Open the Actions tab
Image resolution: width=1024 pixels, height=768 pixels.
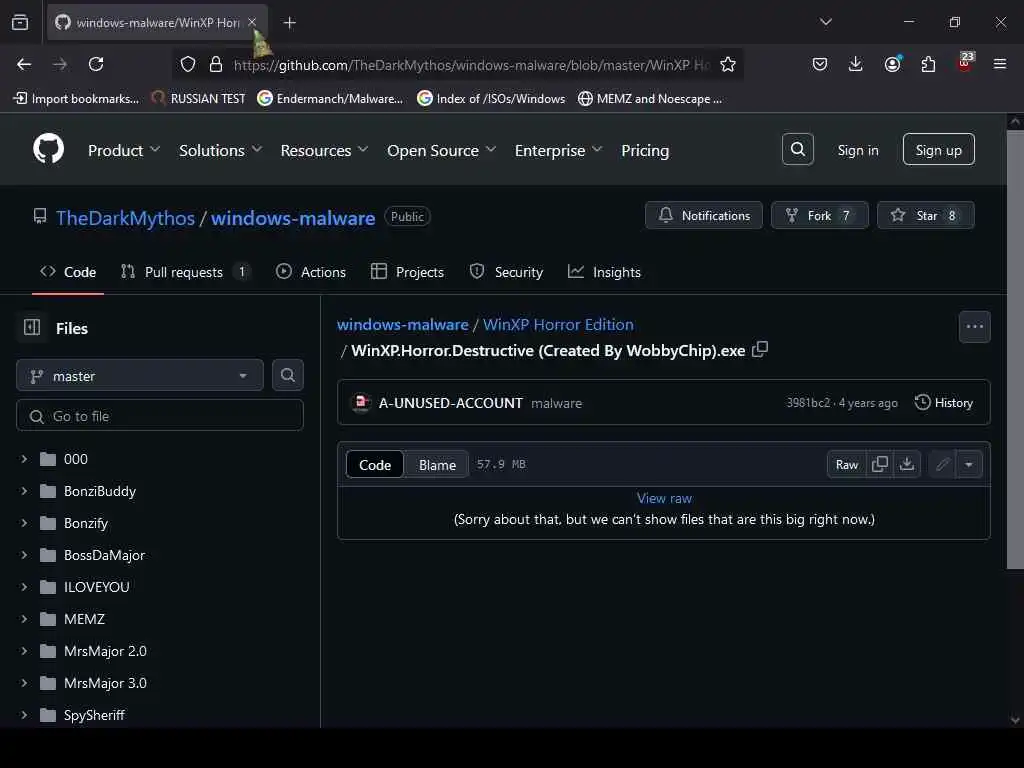(311, 272)
